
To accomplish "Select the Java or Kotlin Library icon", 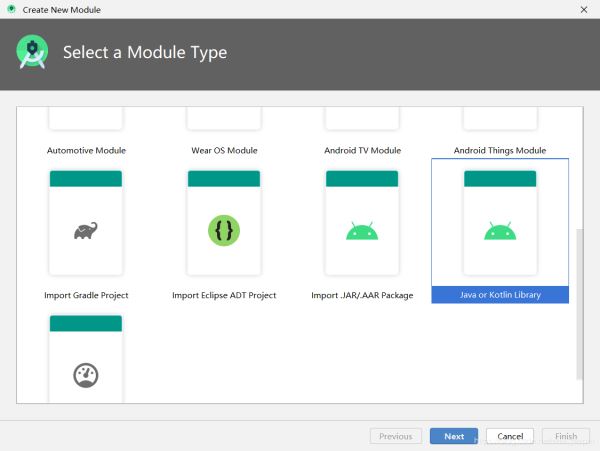I will (500, 231).
